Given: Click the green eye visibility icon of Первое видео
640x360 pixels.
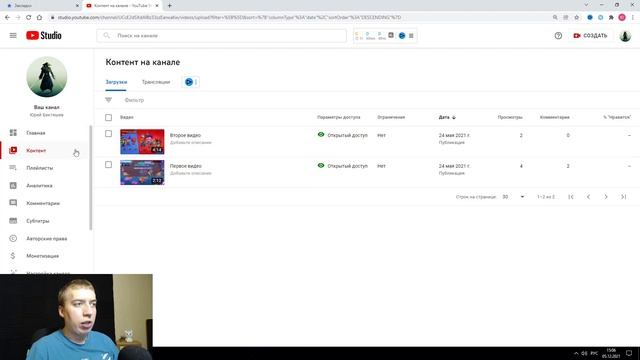Looking at the screenshot, I should tap(321, 165).
